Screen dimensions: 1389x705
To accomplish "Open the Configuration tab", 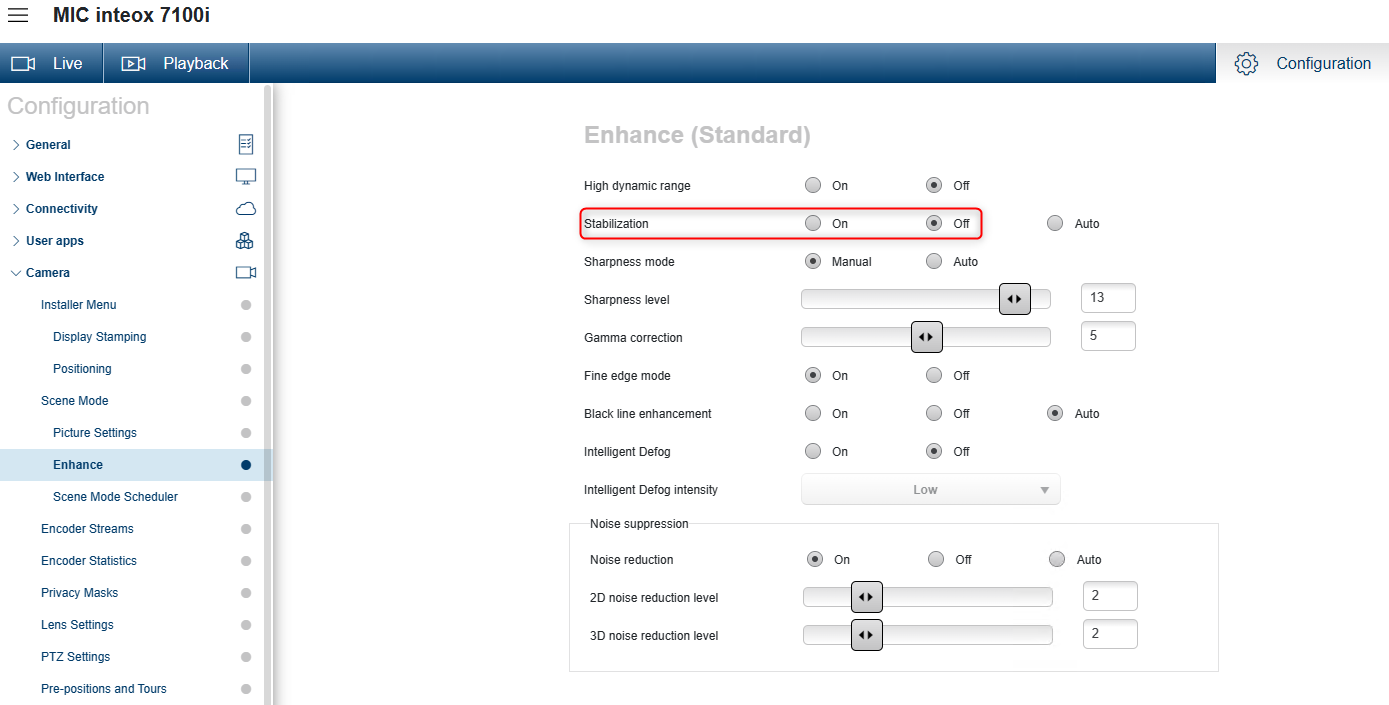I will point(1302,63).
